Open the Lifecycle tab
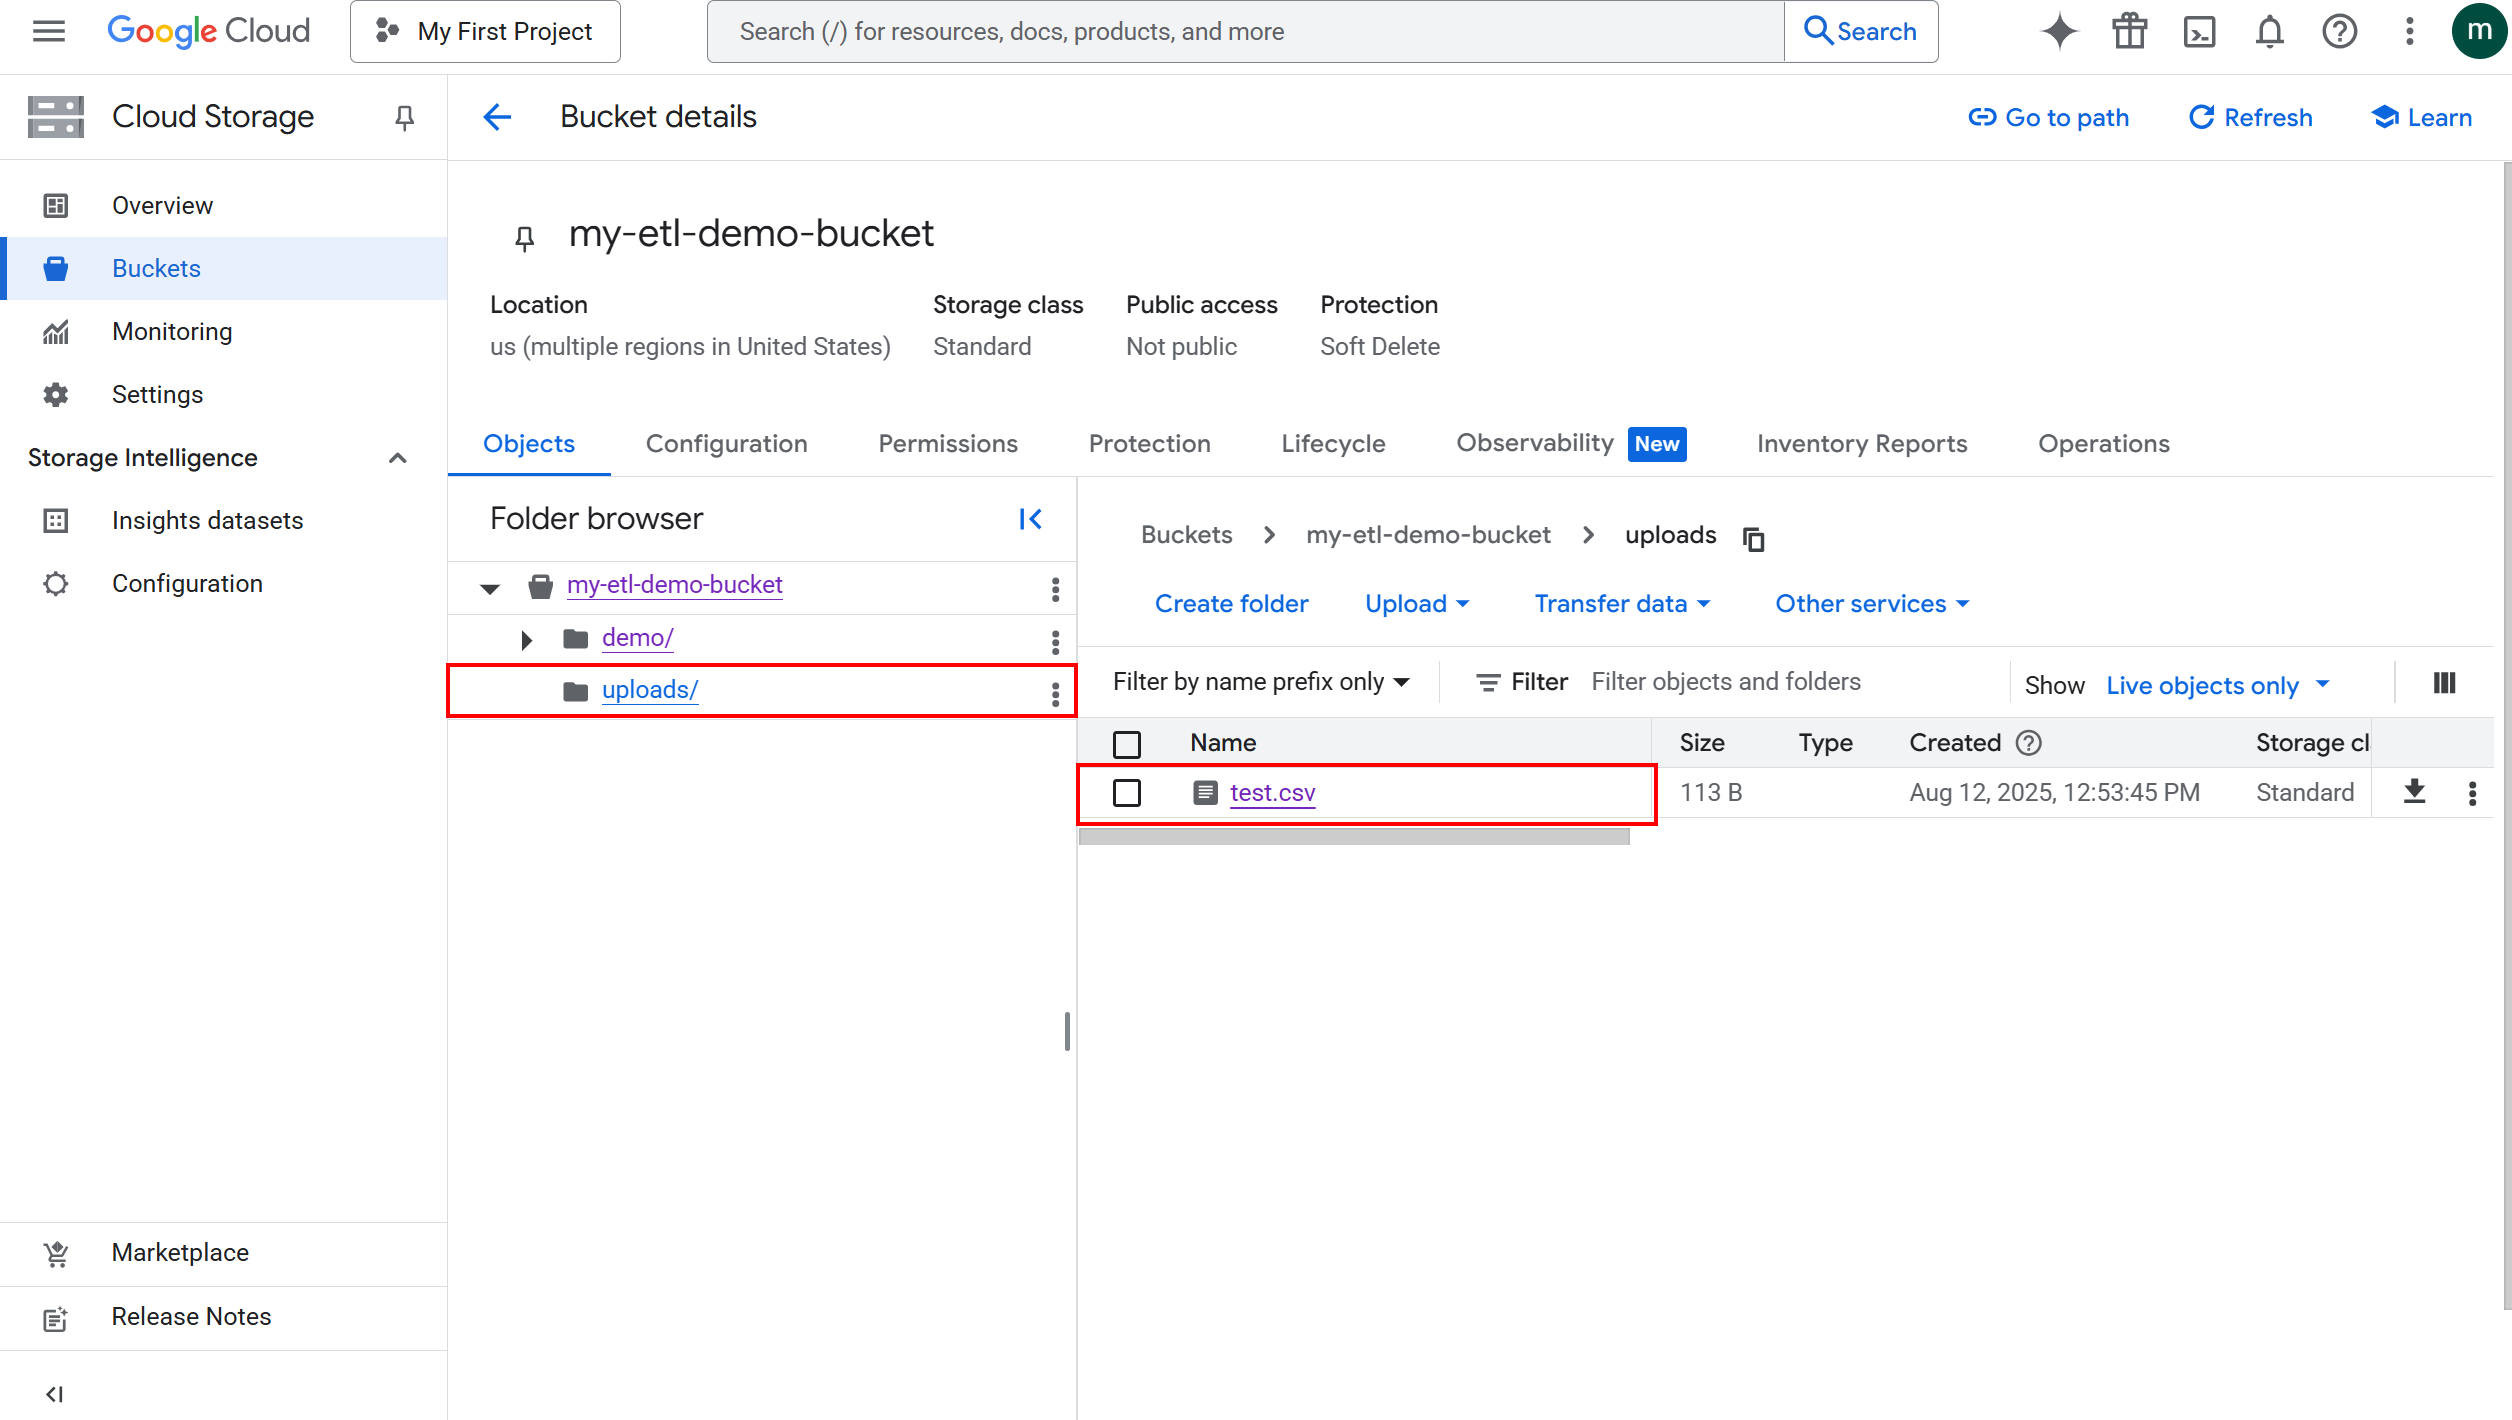 click(1333, 443)
